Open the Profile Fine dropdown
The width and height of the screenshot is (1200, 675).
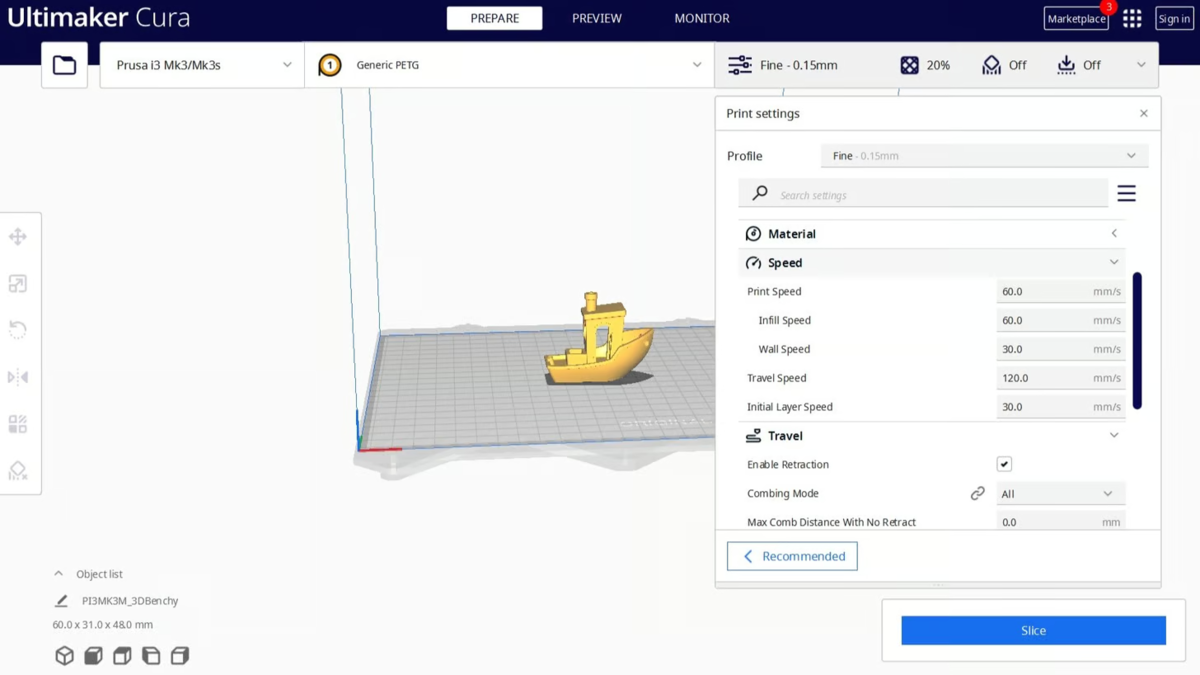[984, 156]
